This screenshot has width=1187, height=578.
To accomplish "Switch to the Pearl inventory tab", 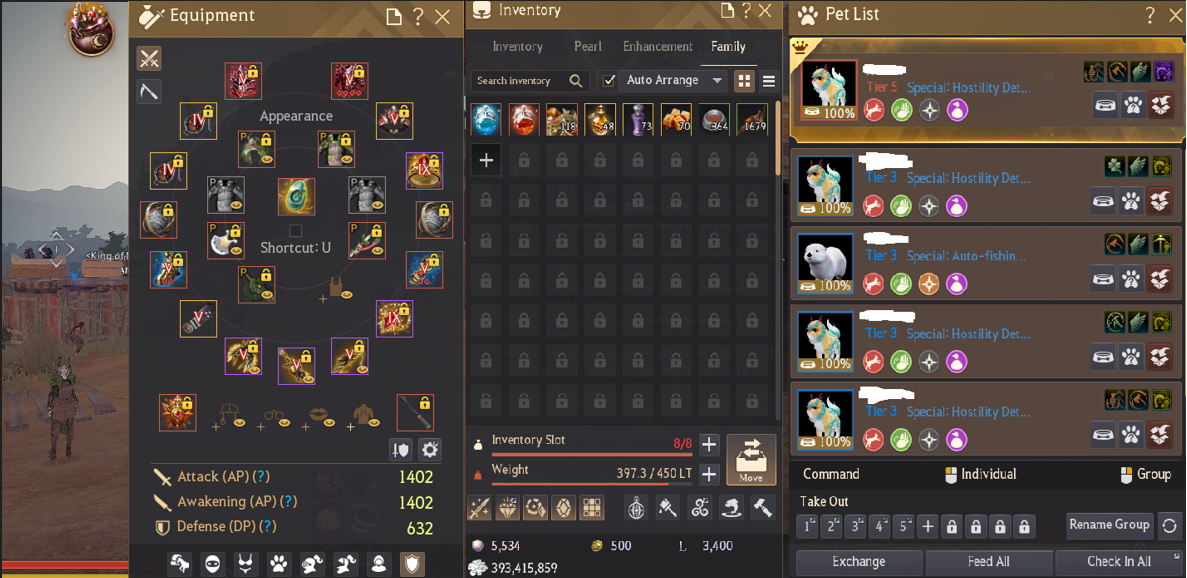I will coord(587,47).
